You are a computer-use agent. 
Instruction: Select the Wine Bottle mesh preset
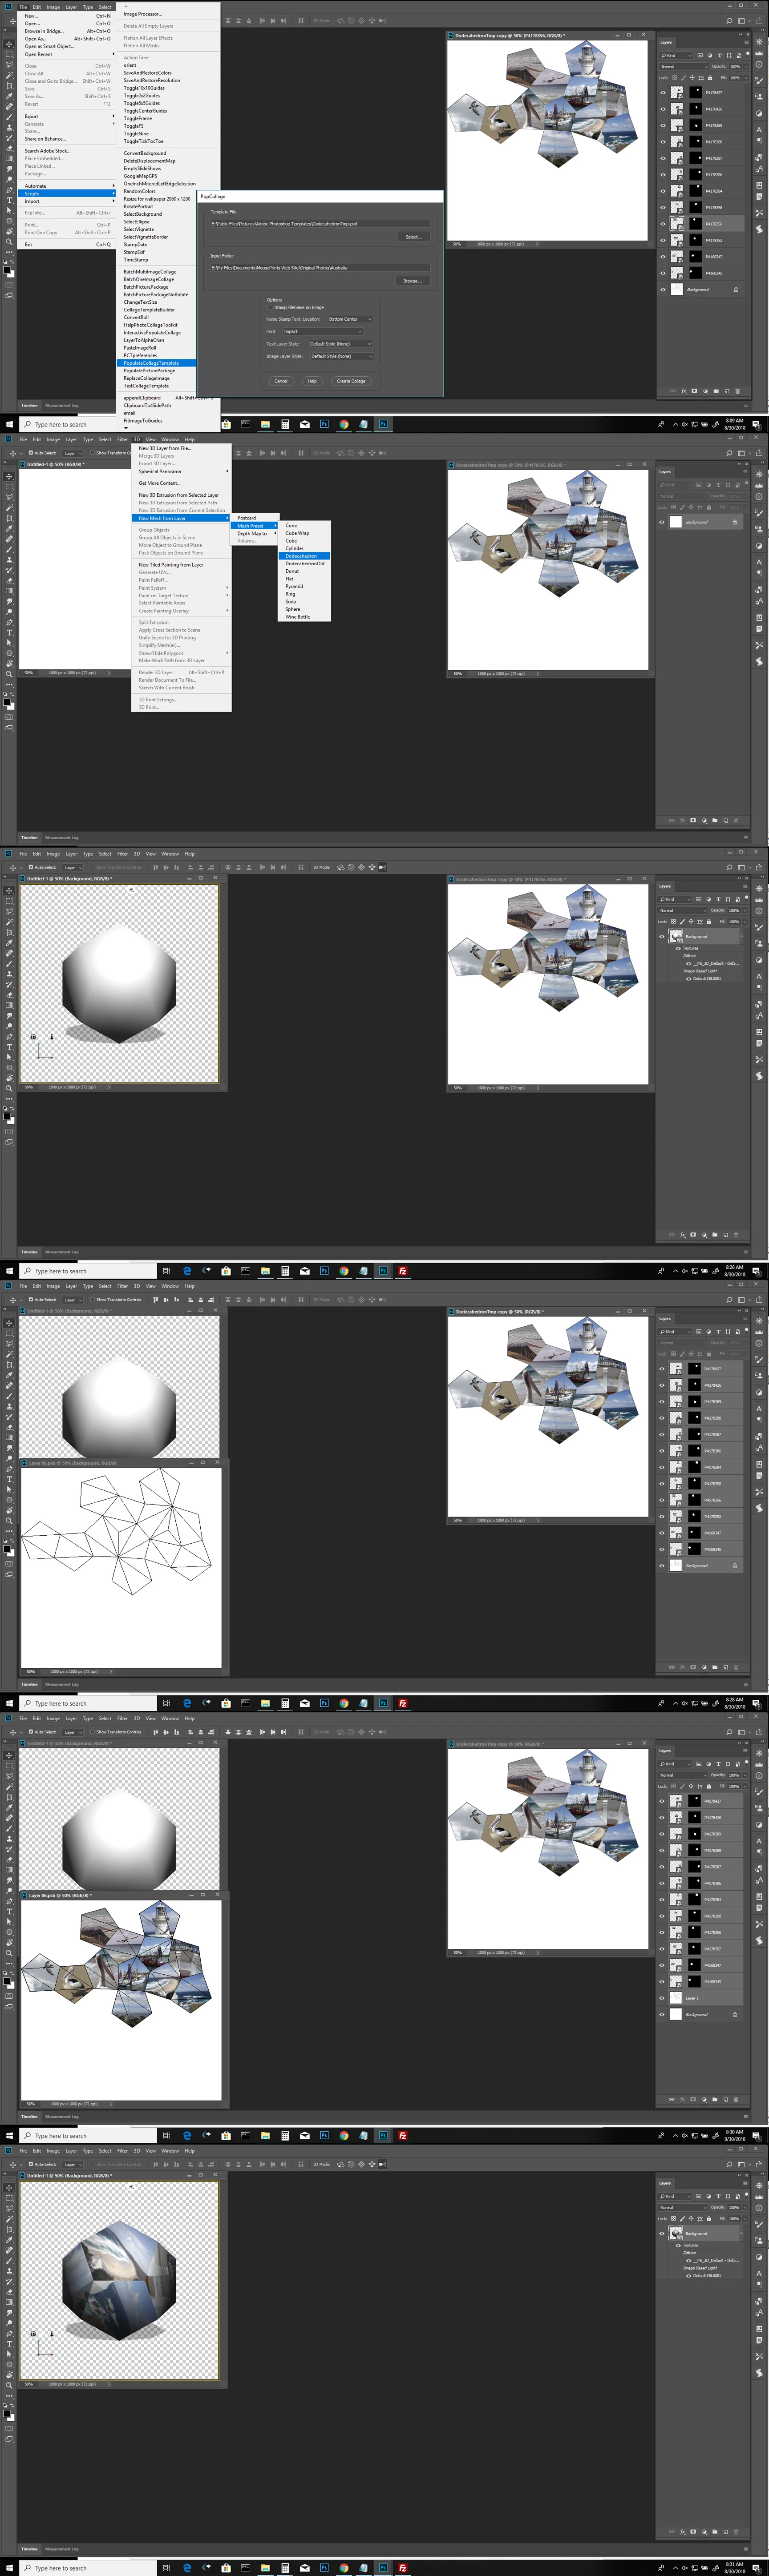point(304,617)
